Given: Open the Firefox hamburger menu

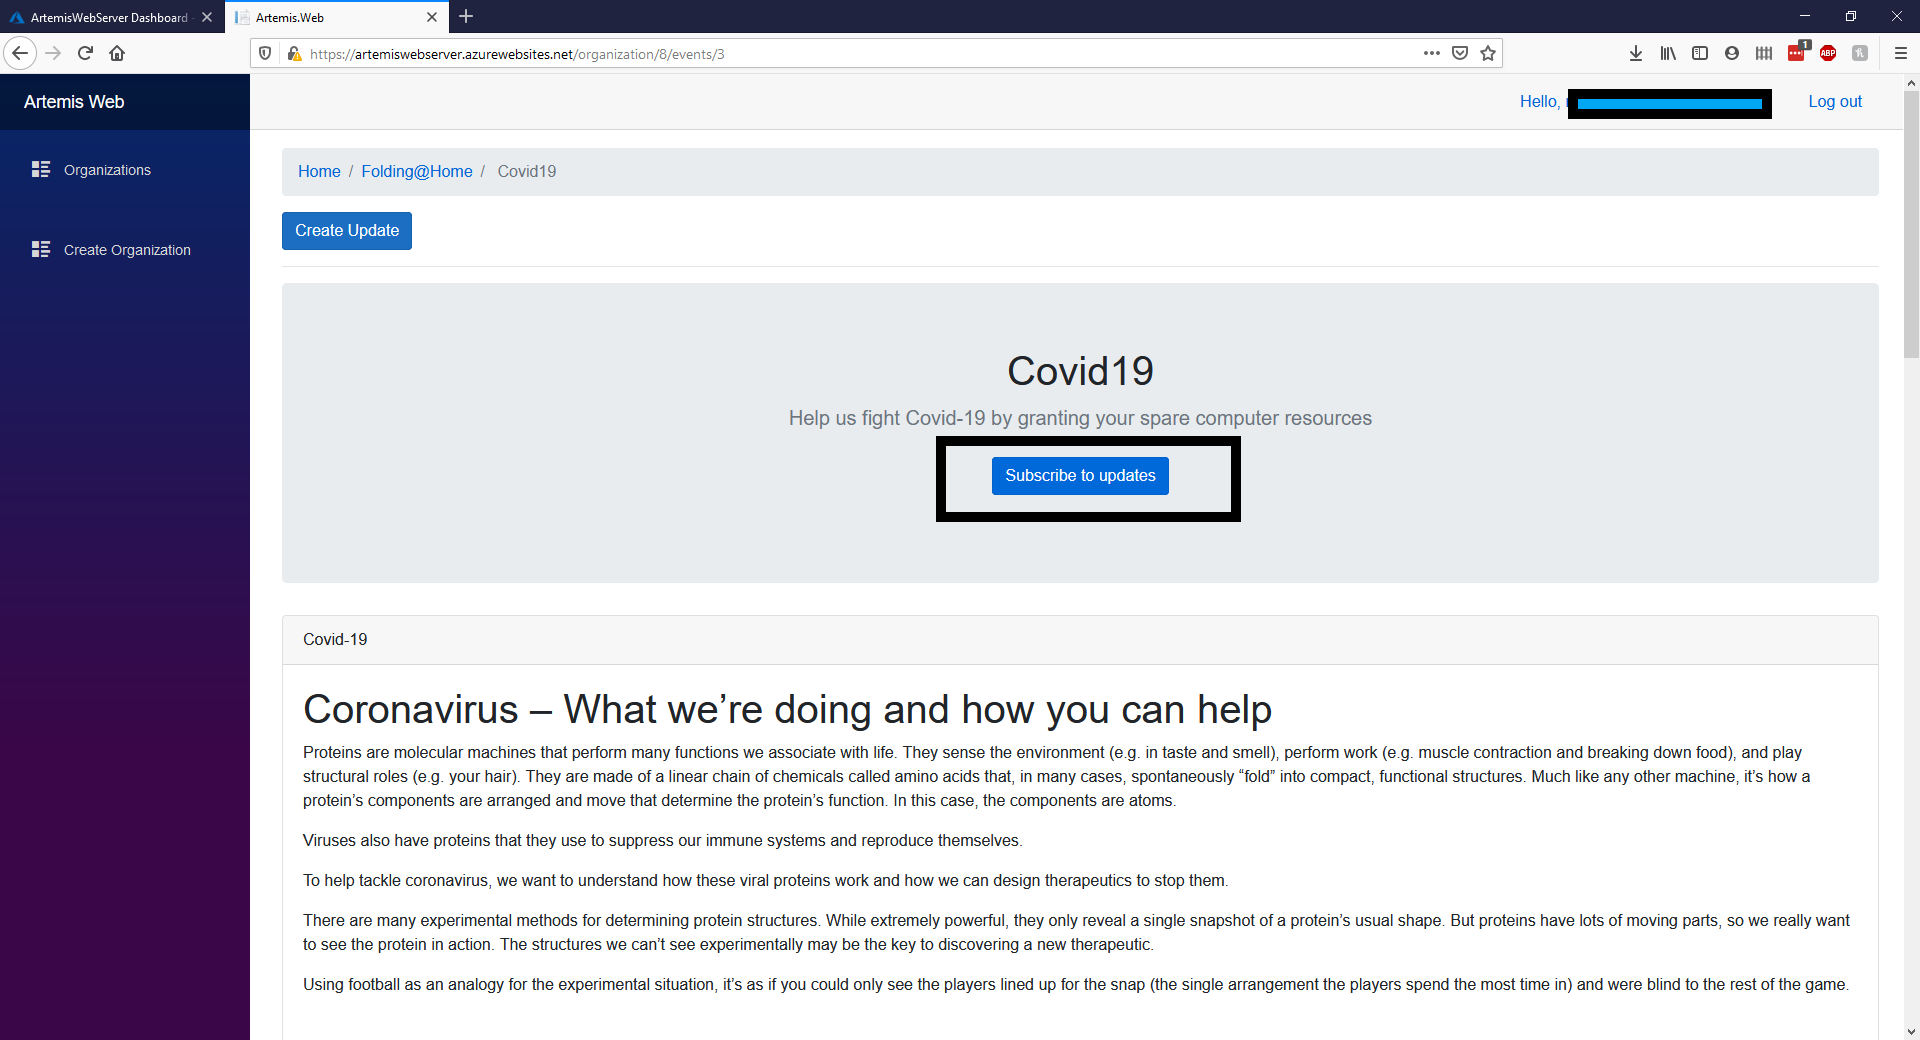Looking at the screenshot, I should tap(1901, 53).
